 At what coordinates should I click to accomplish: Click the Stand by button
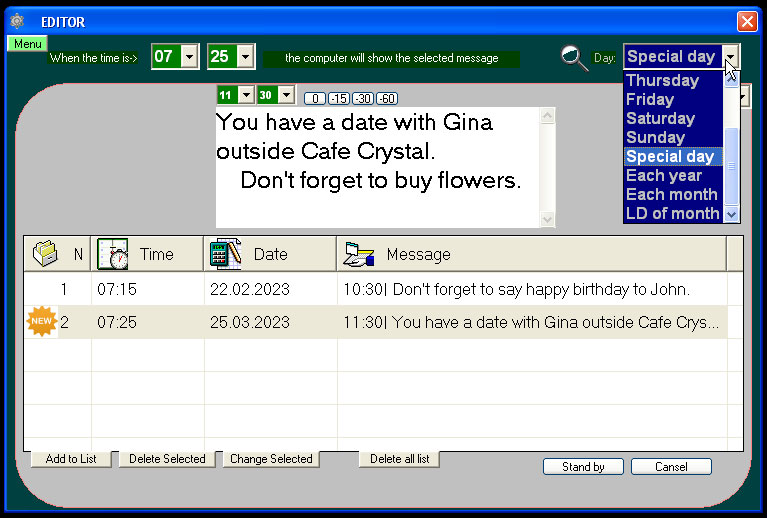coord(583,467)
